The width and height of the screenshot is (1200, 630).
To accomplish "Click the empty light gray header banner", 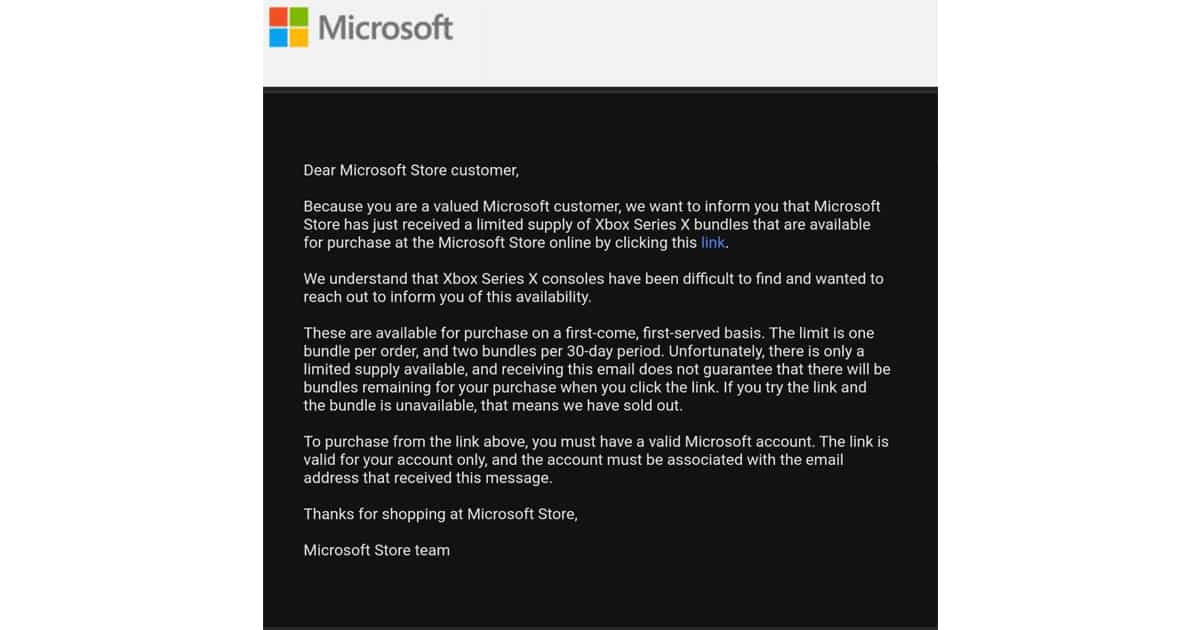I will click(x=700, y=45).
